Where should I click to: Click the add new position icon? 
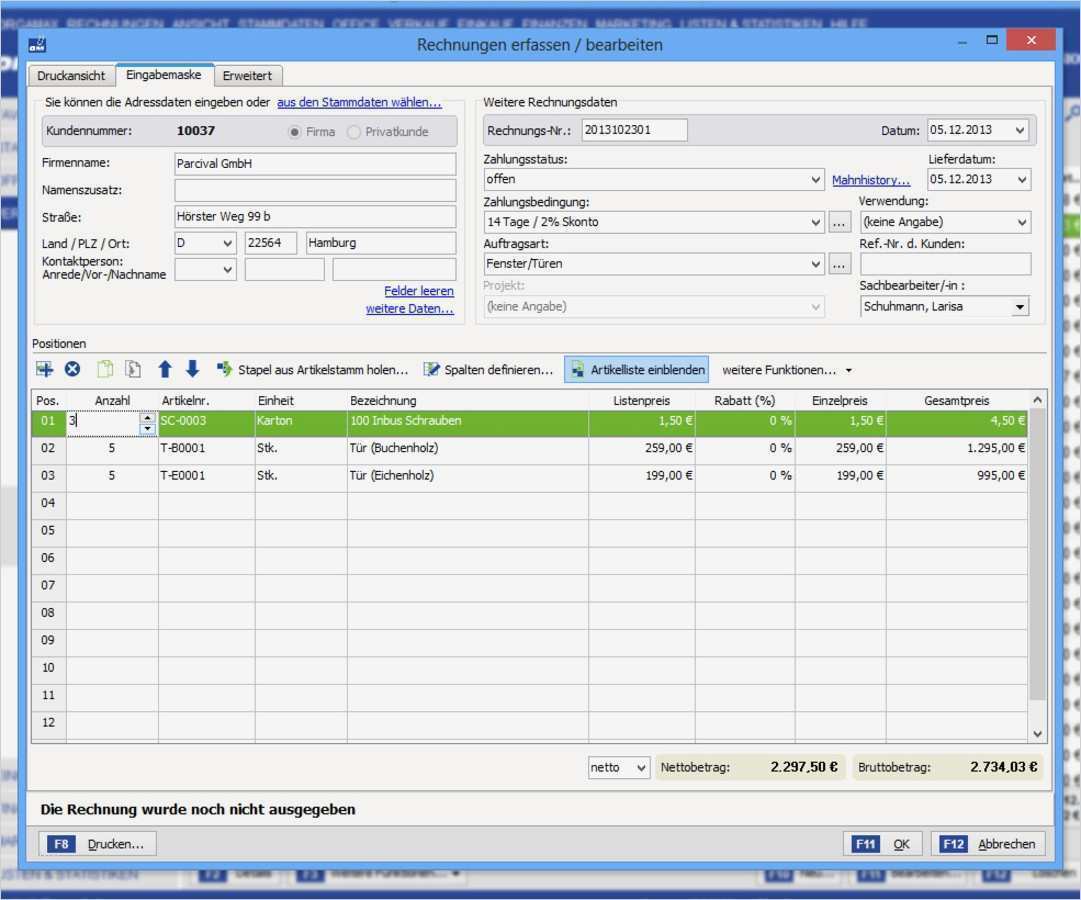click(x=44, y=370)
